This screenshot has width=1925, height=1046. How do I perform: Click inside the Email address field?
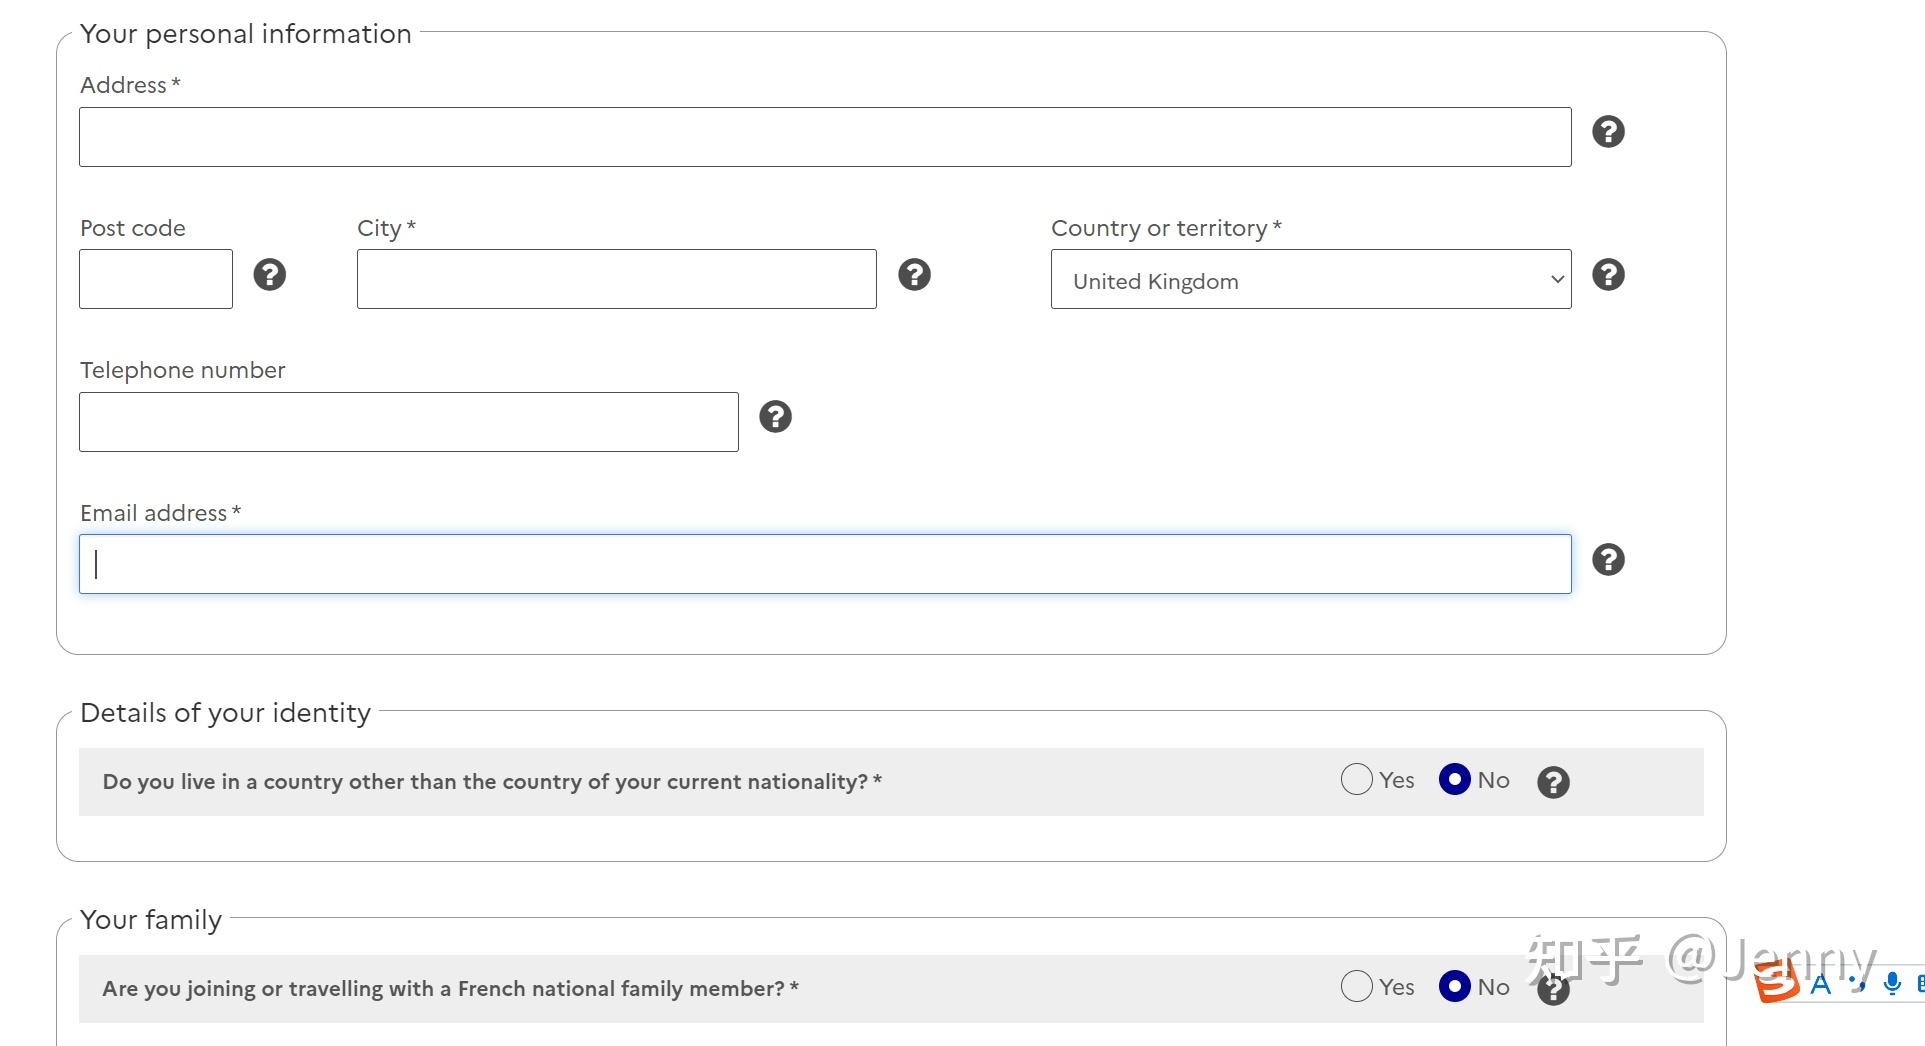(x=824, y=565)
